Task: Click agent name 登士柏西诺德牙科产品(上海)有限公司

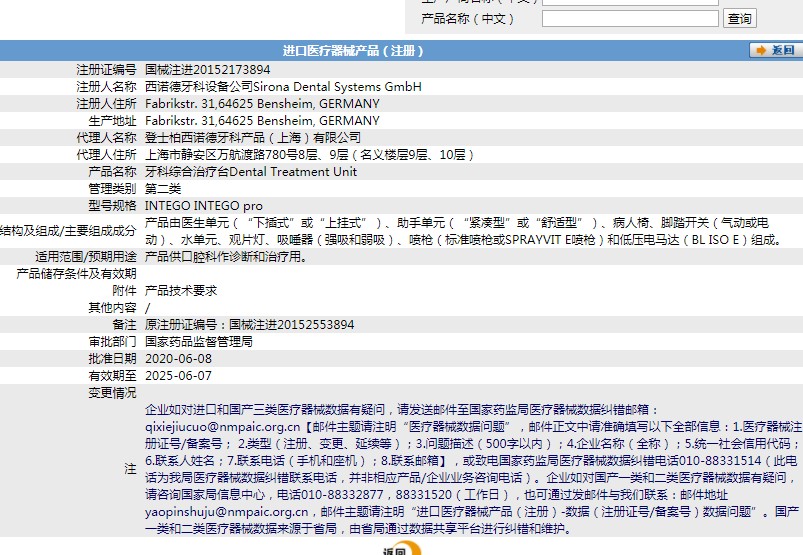Action: click(x=253, y=138)
